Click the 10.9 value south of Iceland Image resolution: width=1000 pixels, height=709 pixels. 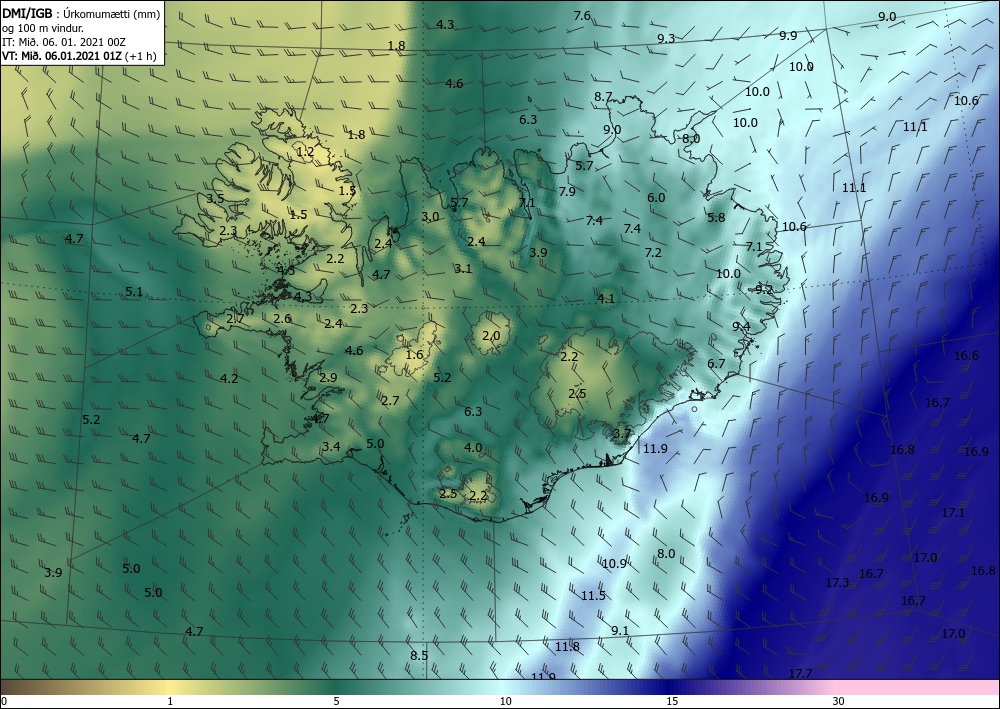[614, 564]
